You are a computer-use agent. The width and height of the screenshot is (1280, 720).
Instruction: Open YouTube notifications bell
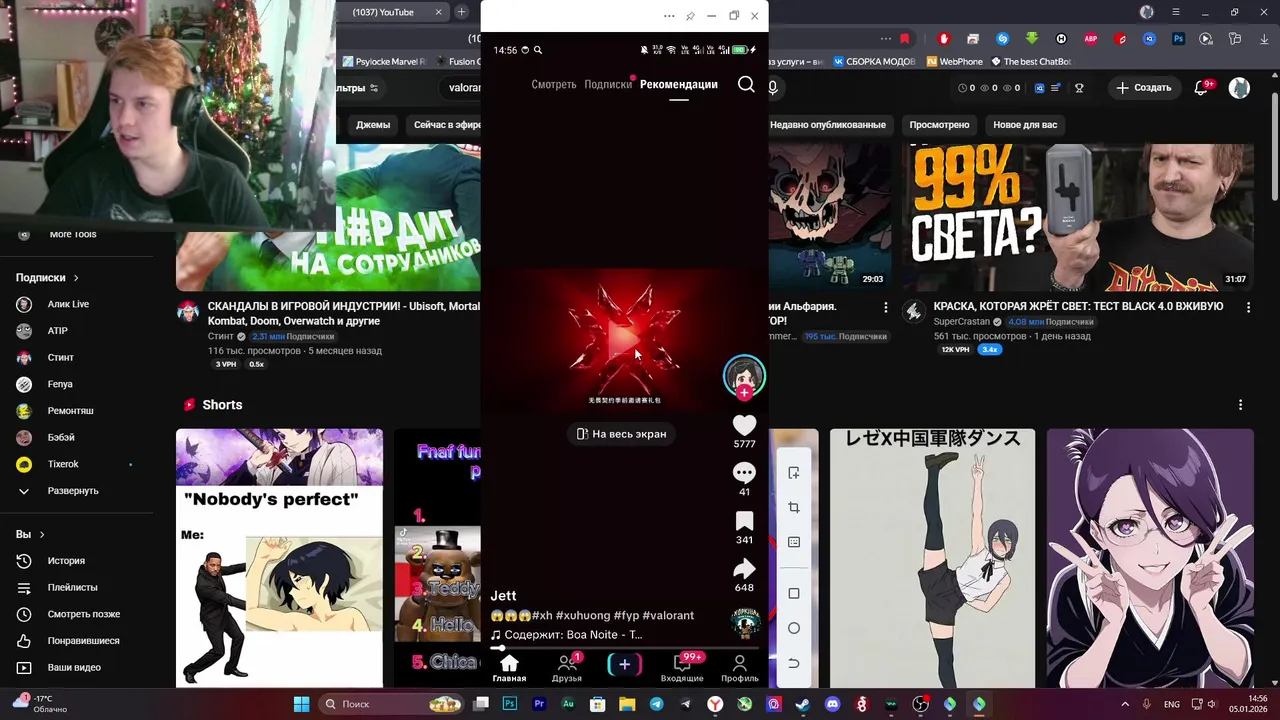pos(1201,88)
